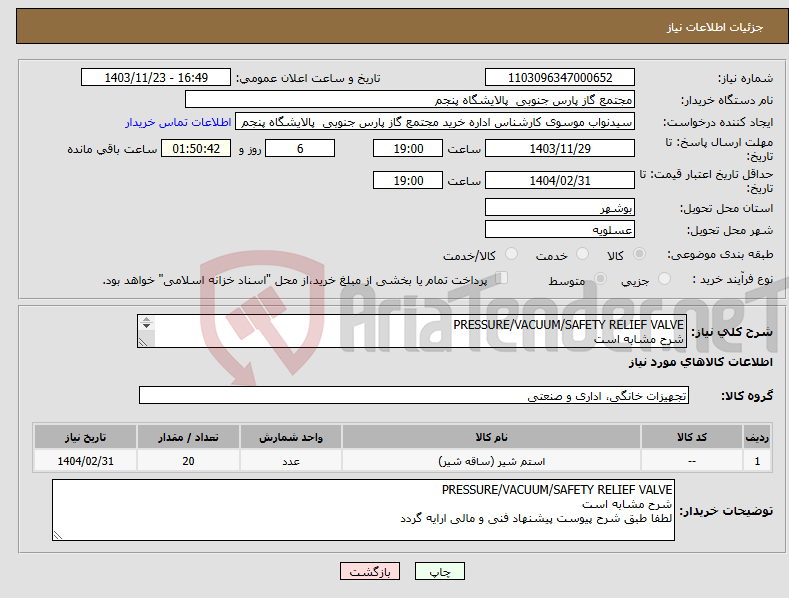Click the remaining days field showing 6
This screenshot has width=789, height=598.
point(300,148)
